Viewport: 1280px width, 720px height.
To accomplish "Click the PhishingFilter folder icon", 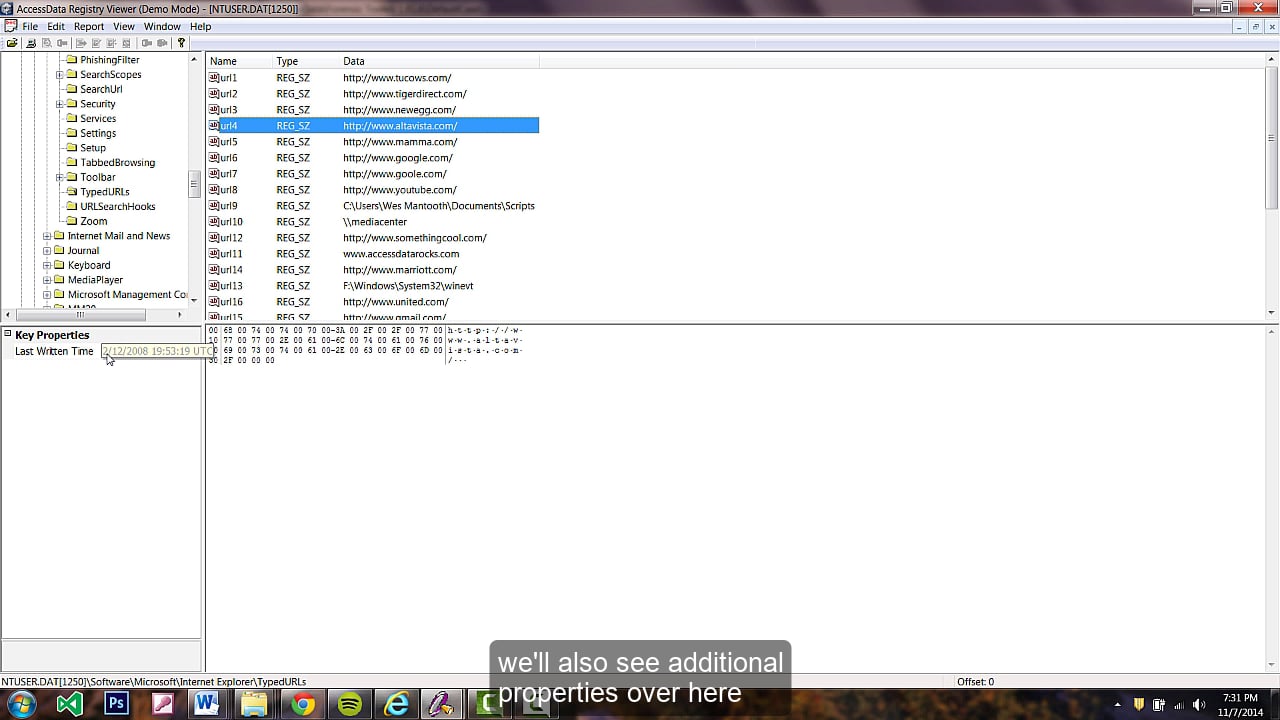I will tap(71, 60).
